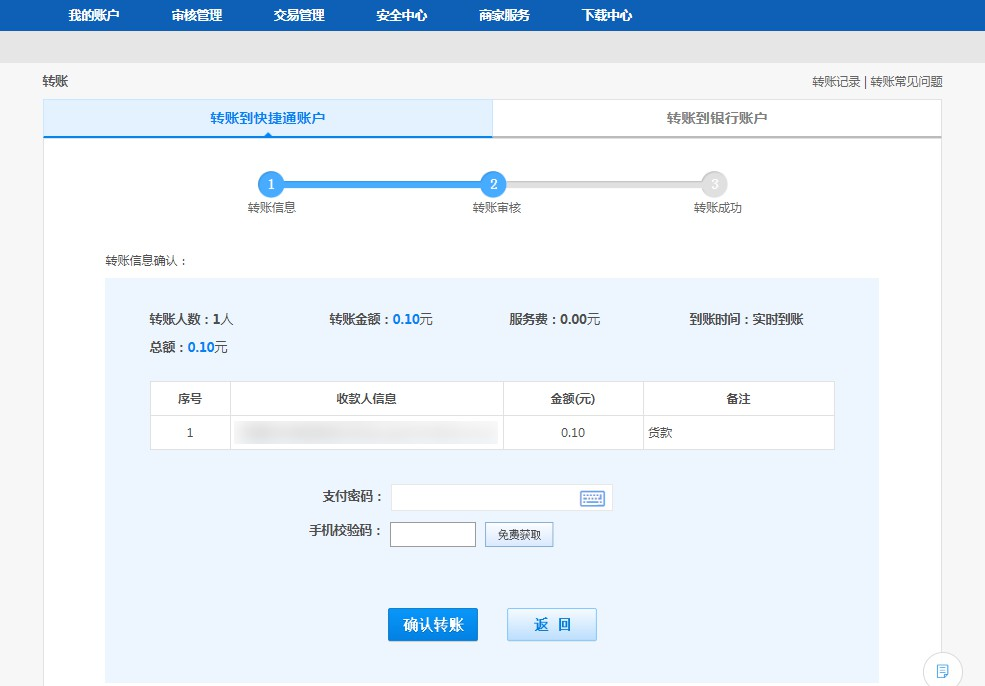Click the 手机校验码 input box
Image resolution: width=985 pixels, height=686 pixels.
pos(433,535)
